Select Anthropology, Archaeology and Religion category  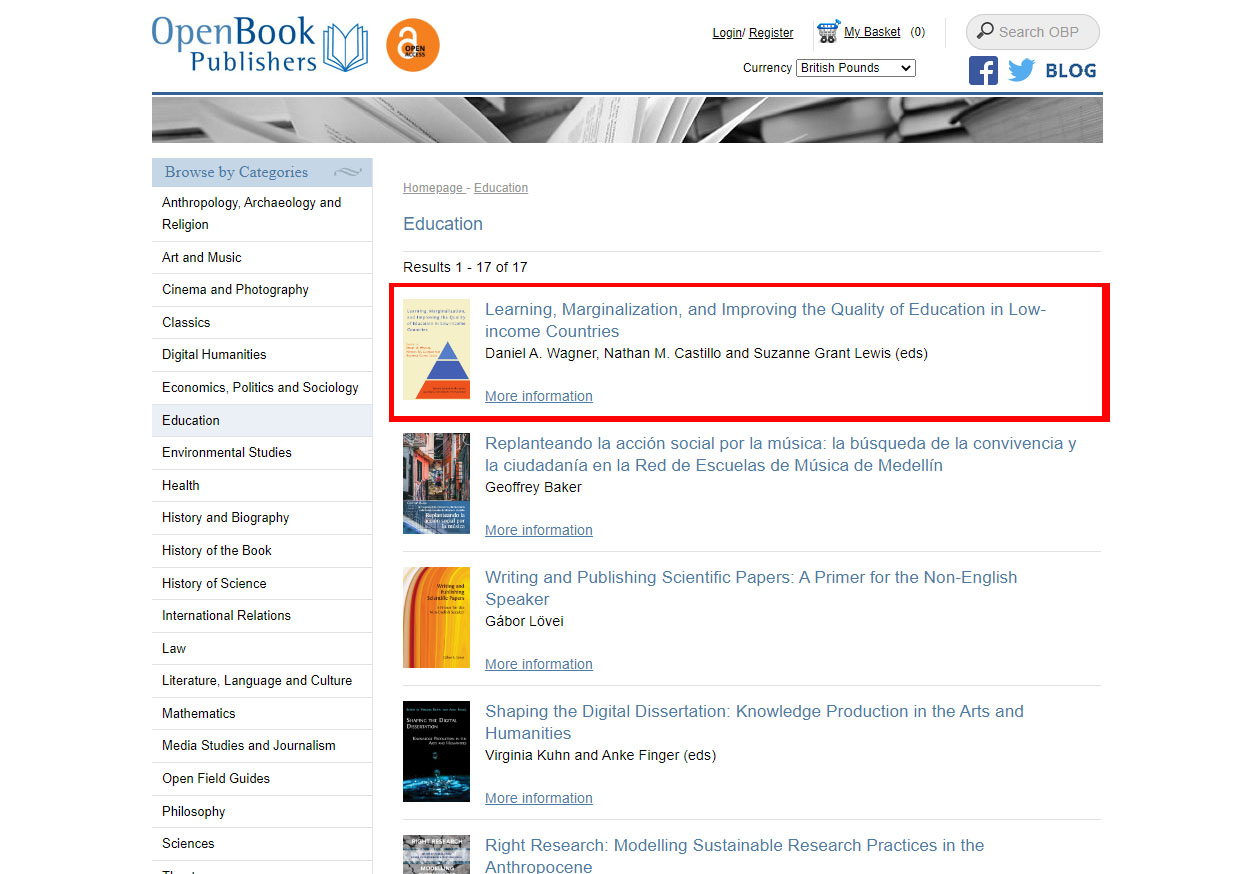262,213
